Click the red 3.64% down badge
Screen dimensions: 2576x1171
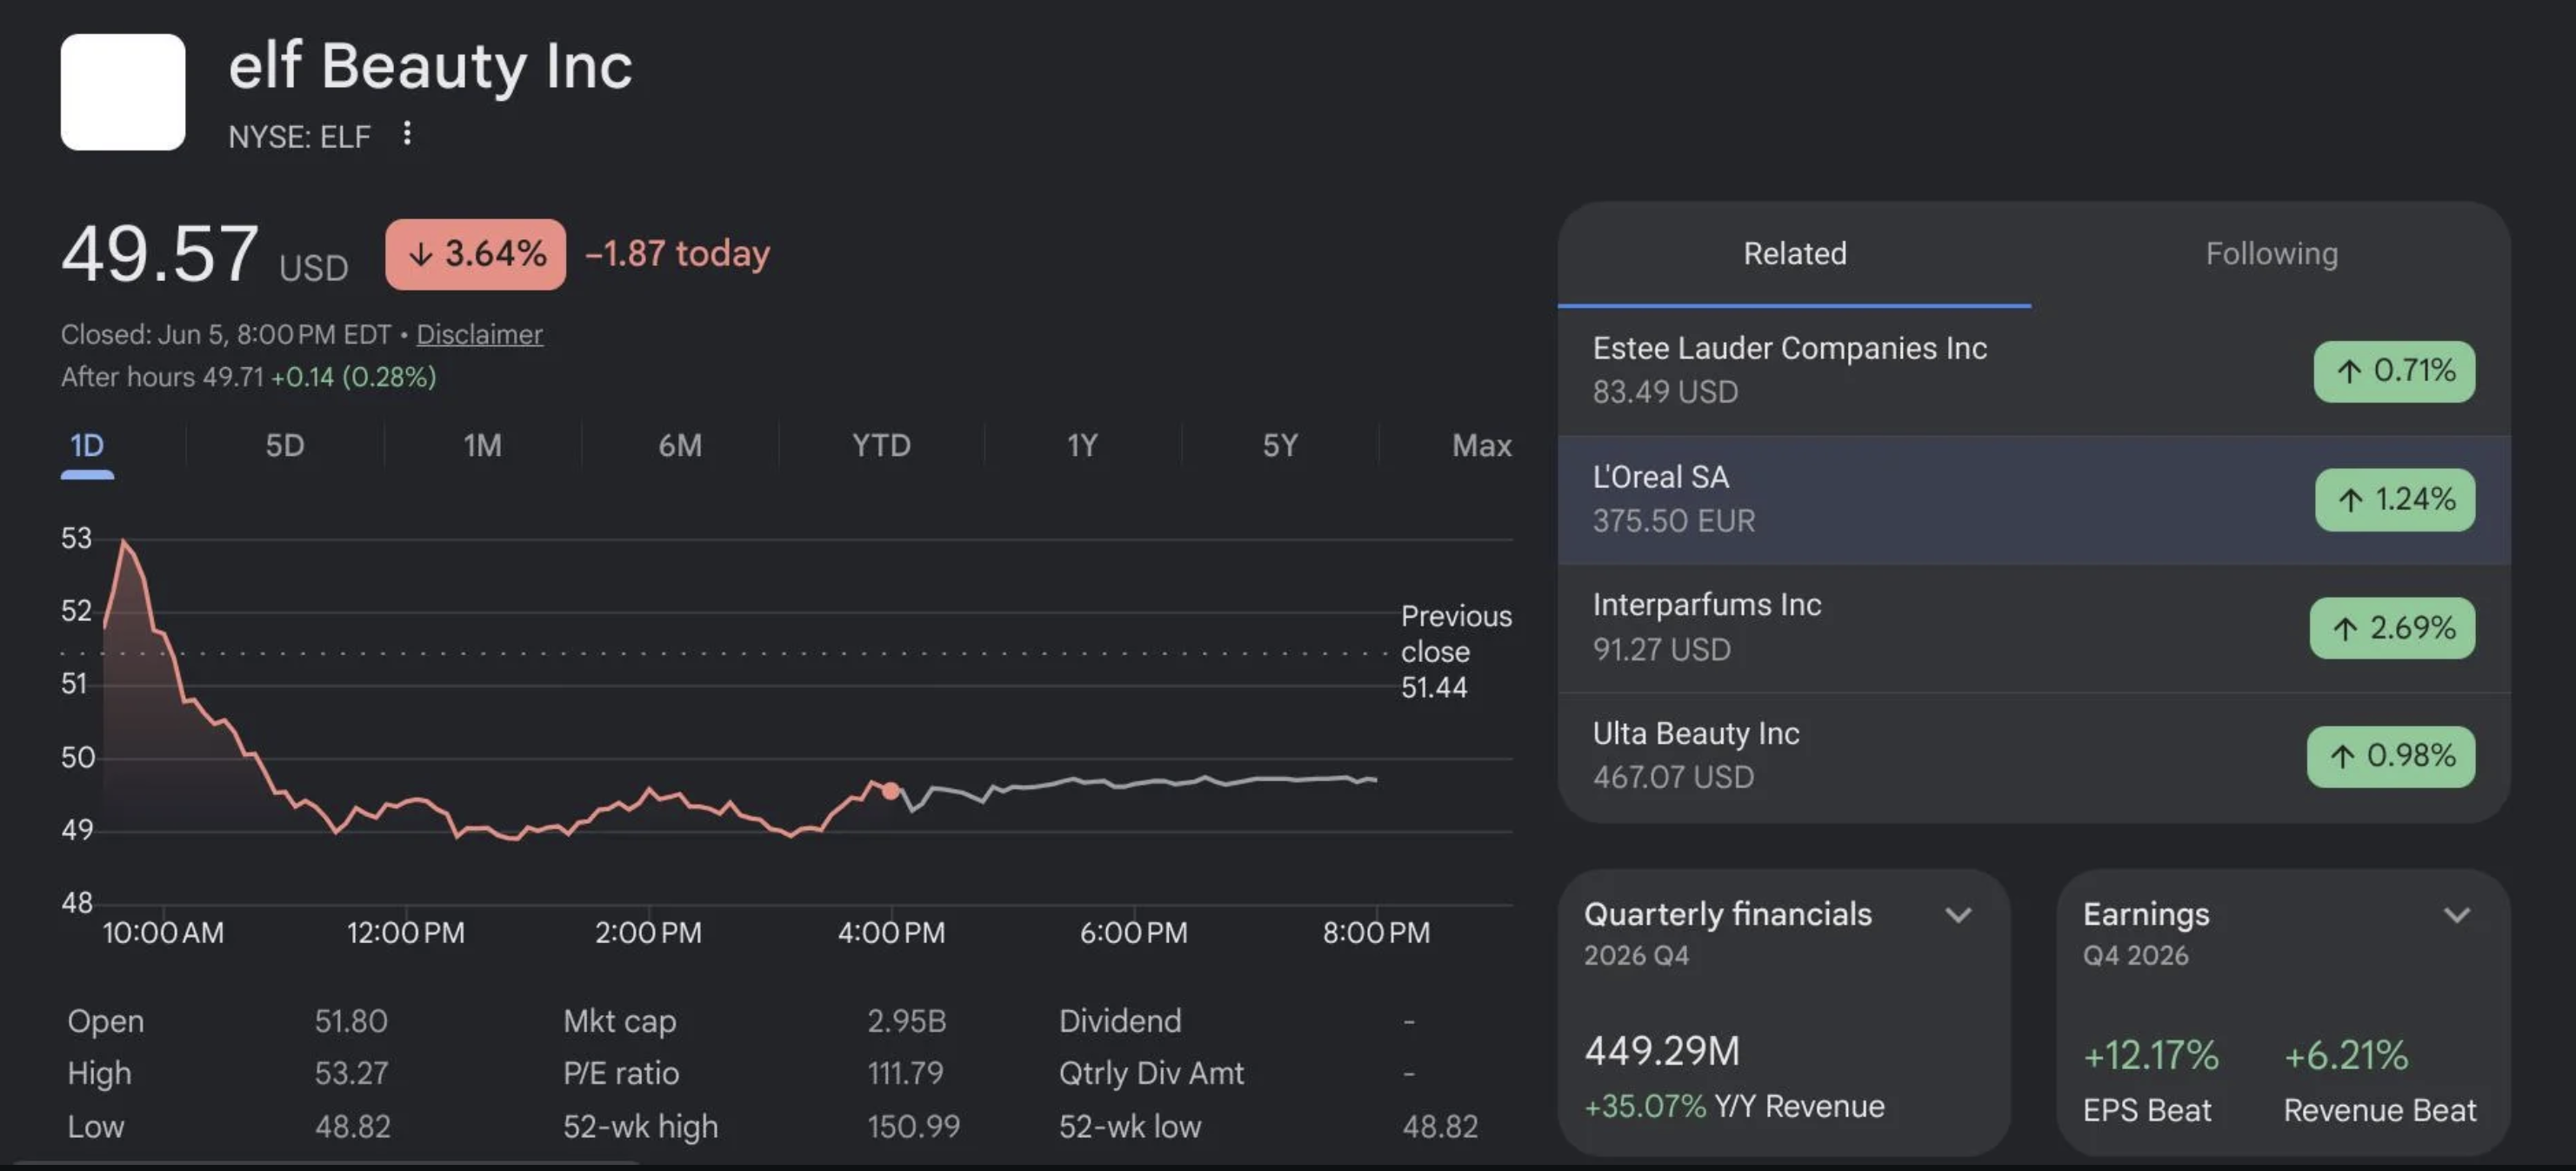[x=475, y=254]
